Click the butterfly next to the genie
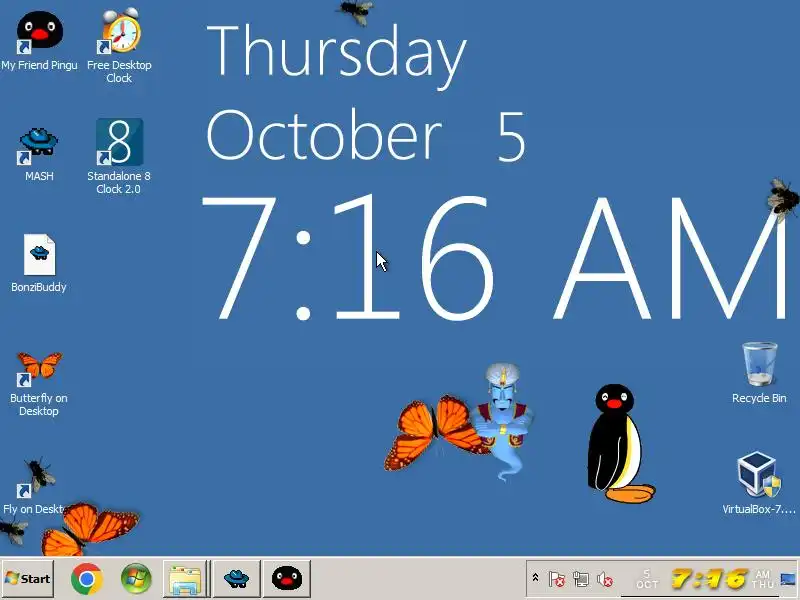The height and width of the screenshot is (600, 800). click(x=435, y=432)
